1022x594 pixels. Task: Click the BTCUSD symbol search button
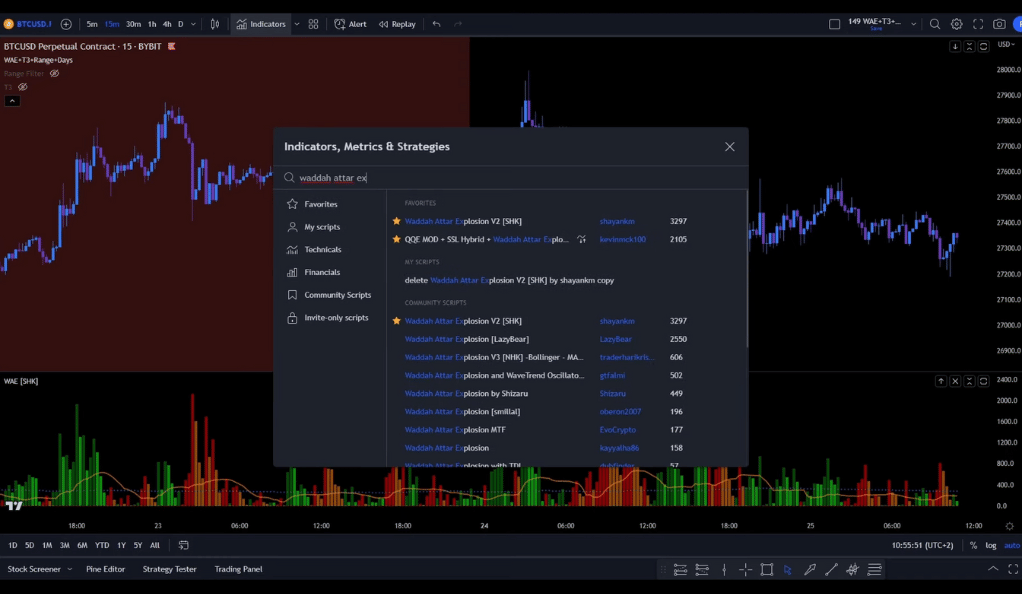tap(28, 24)
